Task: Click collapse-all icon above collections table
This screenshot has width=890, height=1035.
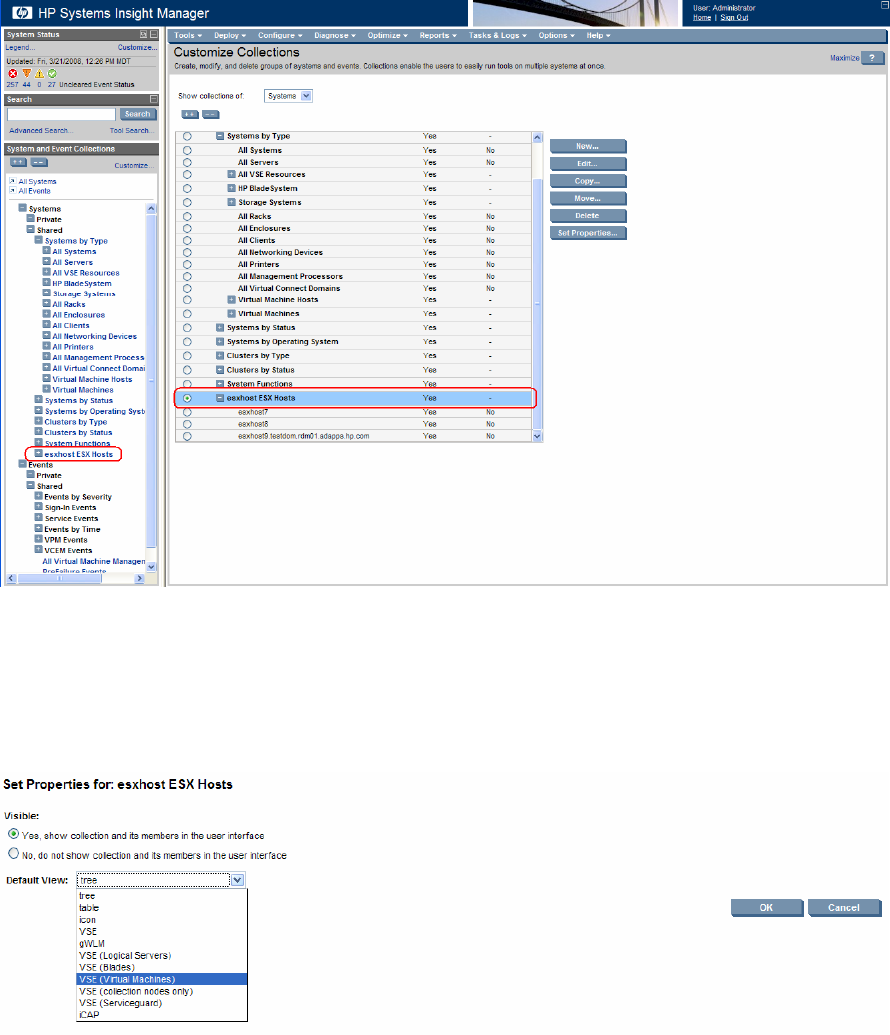Action: 211,115
